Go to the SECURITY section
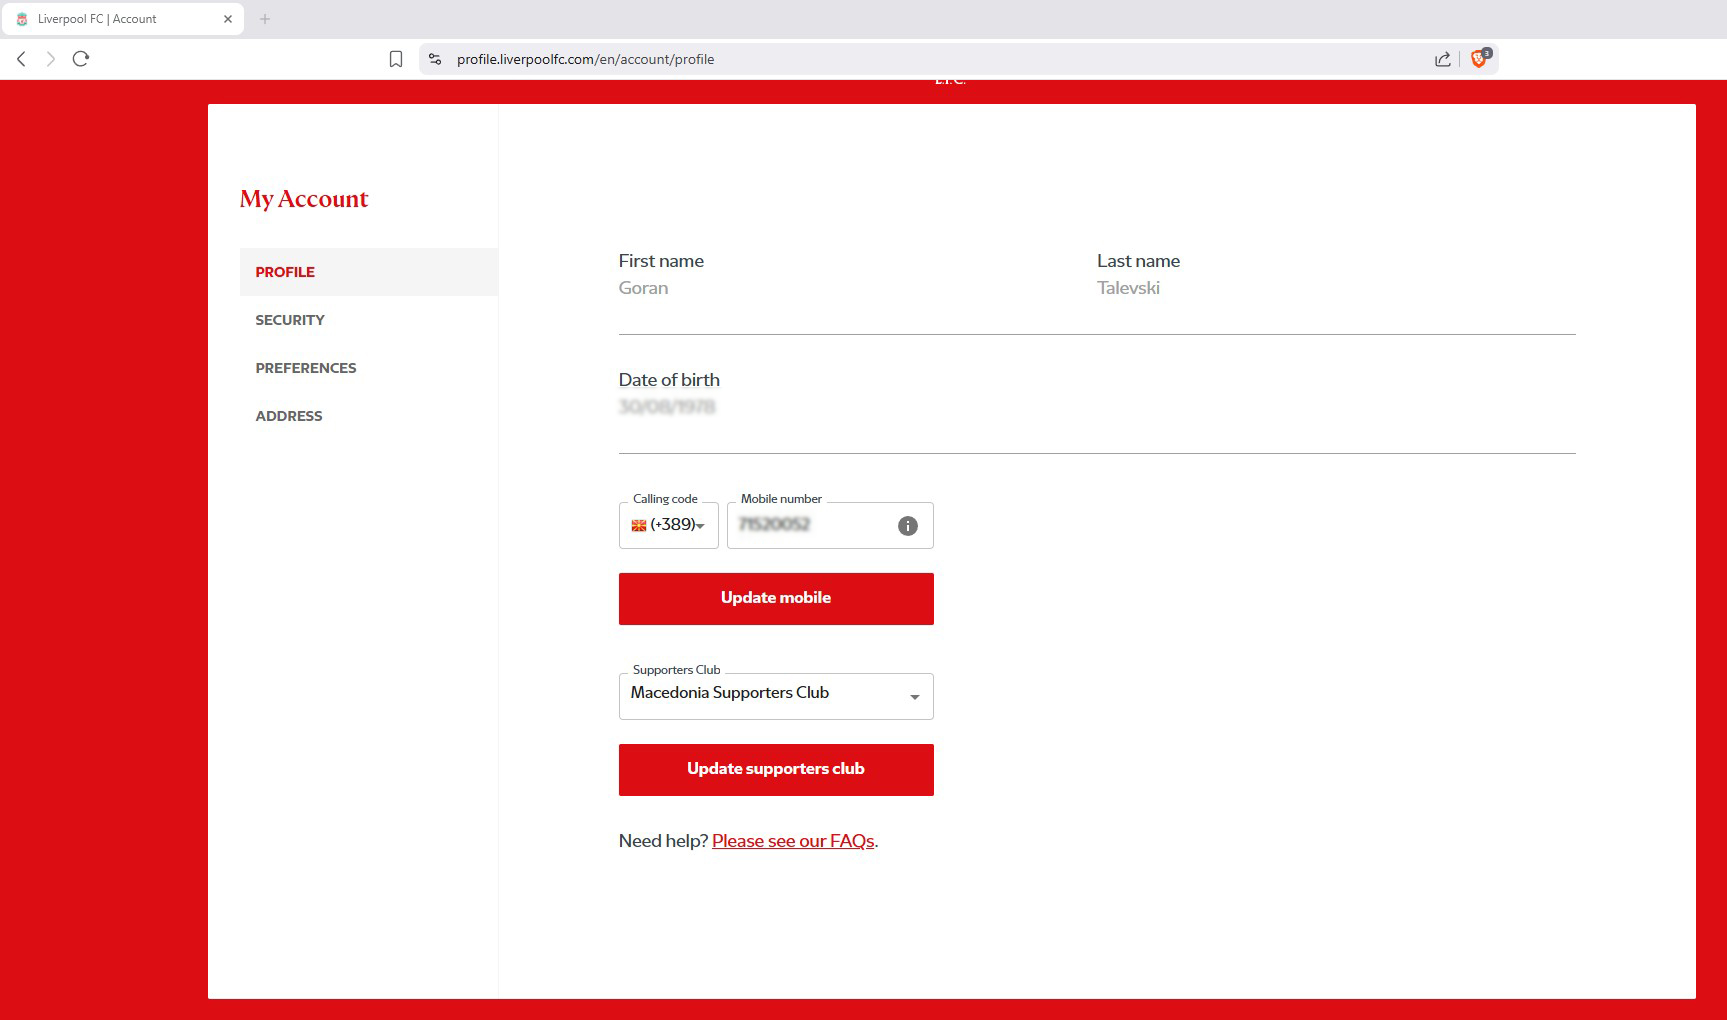 pos(290,320)
